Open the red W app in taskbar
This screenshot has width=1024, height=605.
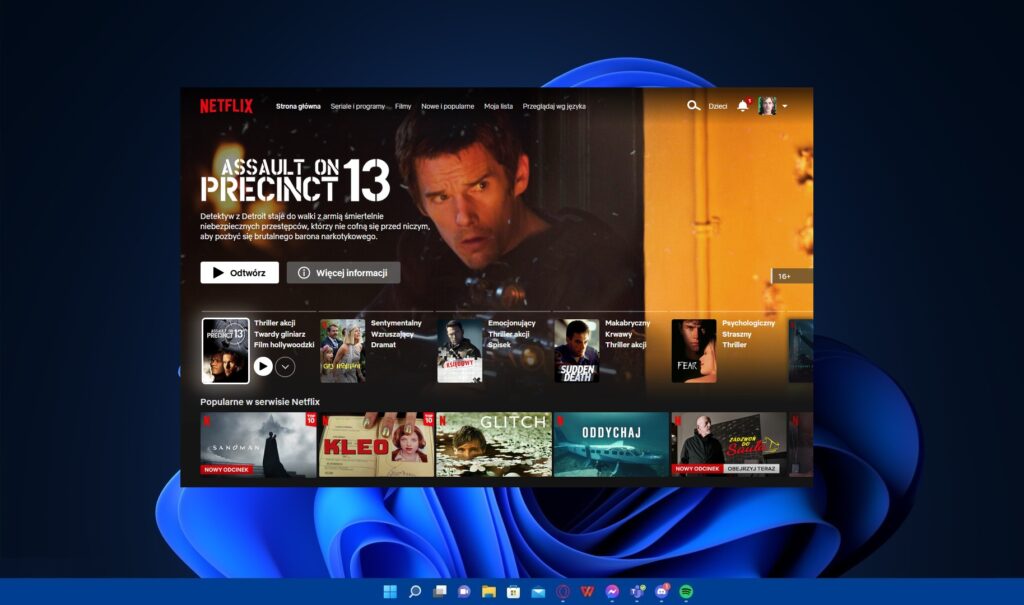coord(587,591)
